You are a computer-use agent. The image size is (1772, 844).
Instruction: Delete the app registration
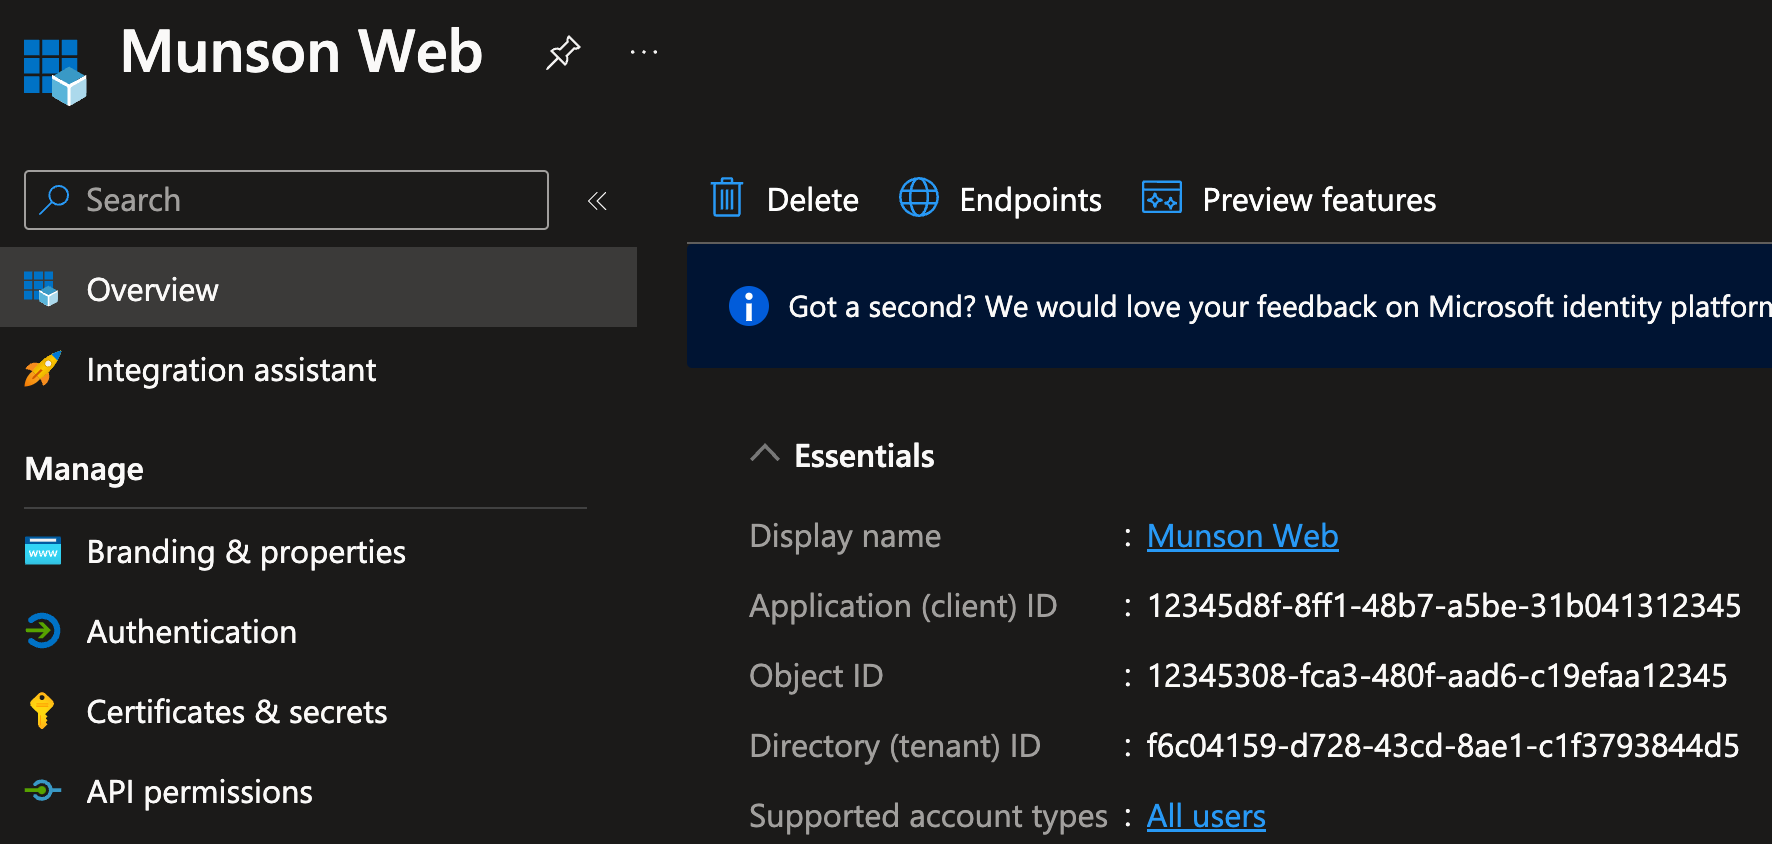pyautogui.click(x=785, y=199)
